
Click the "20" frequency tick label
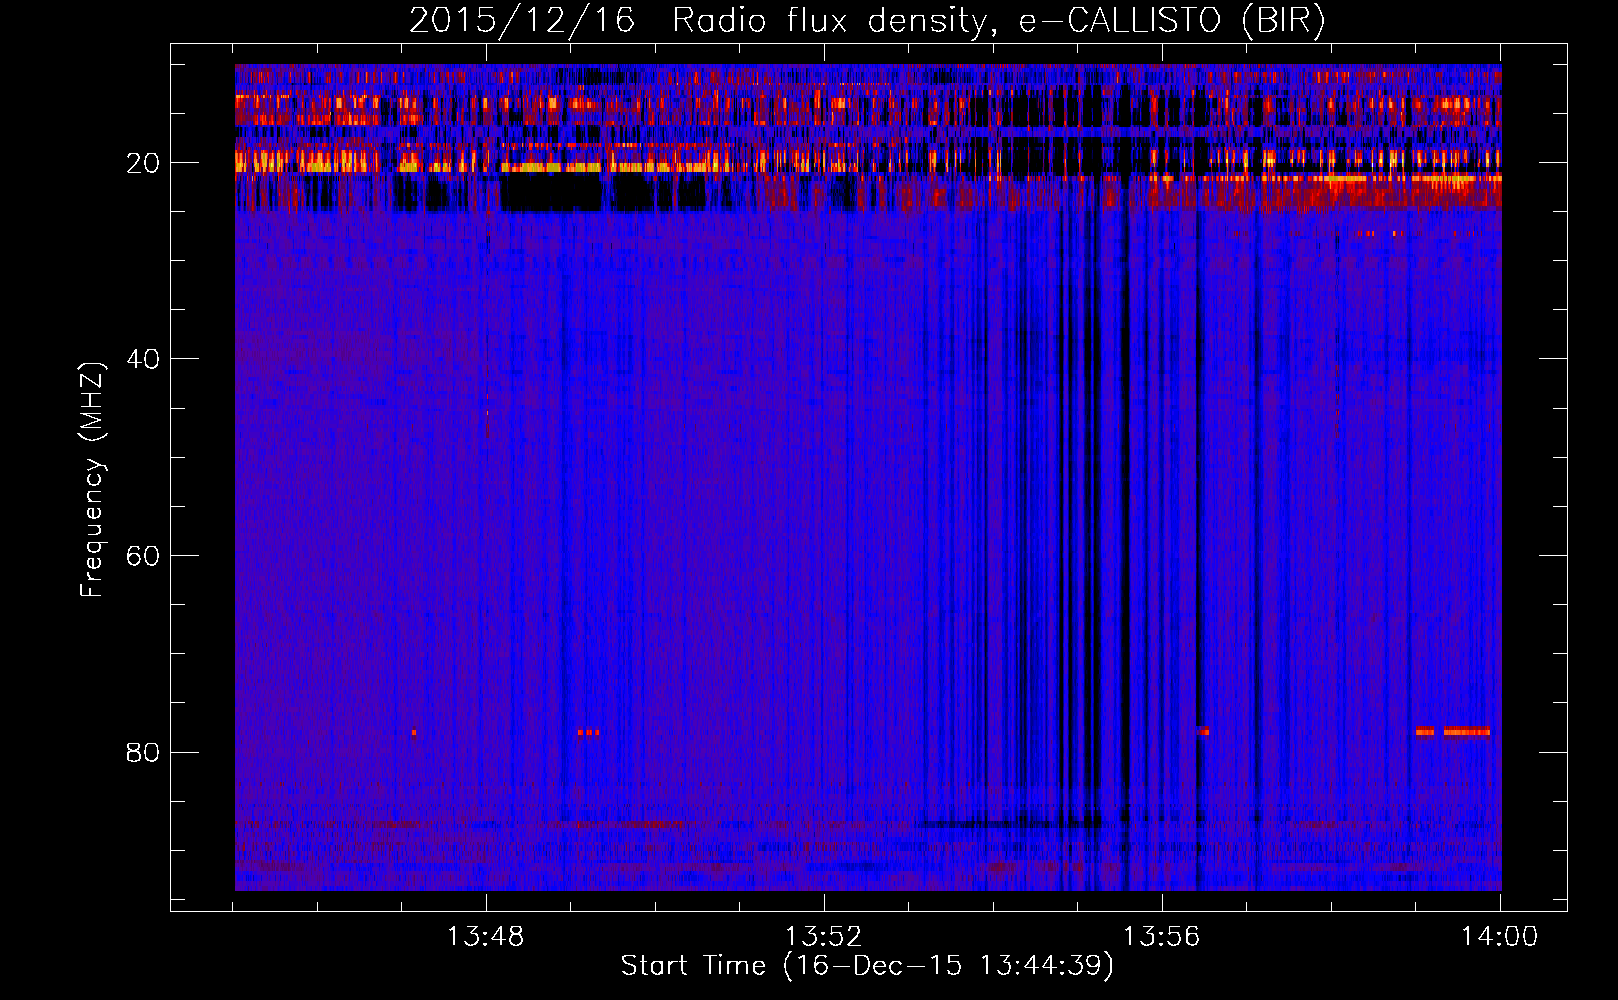[x=144, y=163]
